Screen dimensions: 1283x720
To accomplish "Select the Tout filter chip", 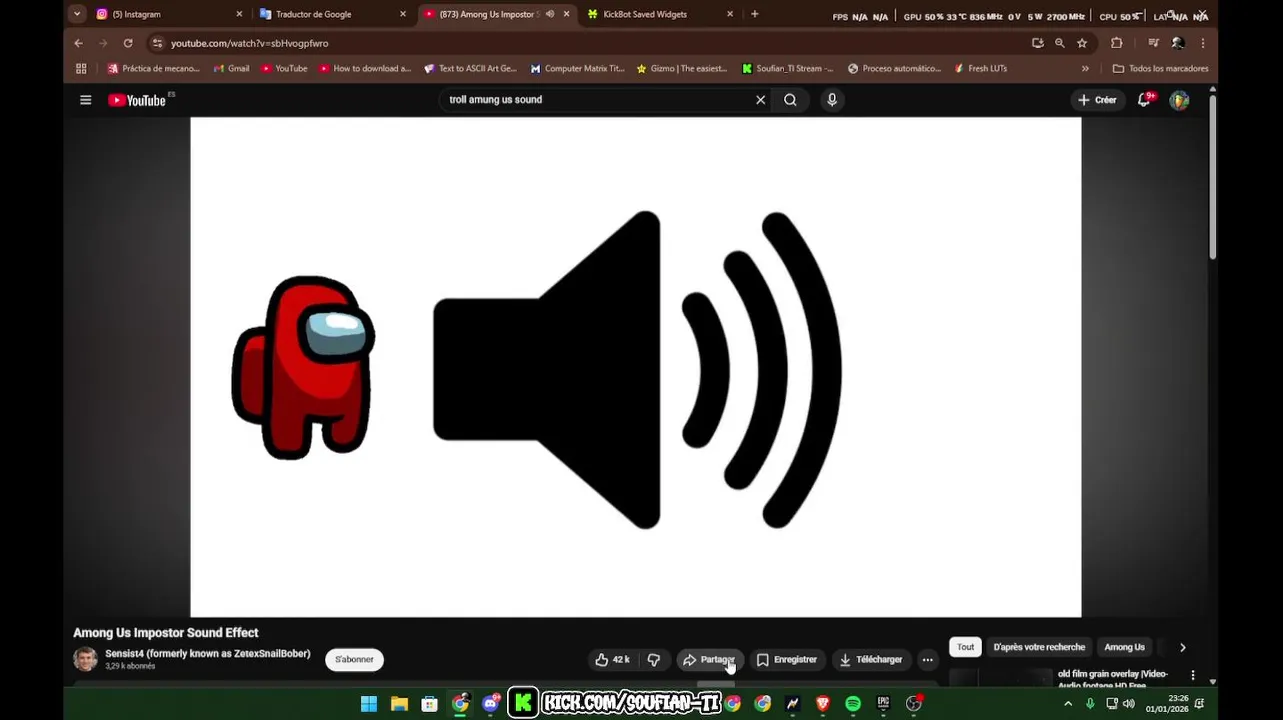I will point(965,647).
